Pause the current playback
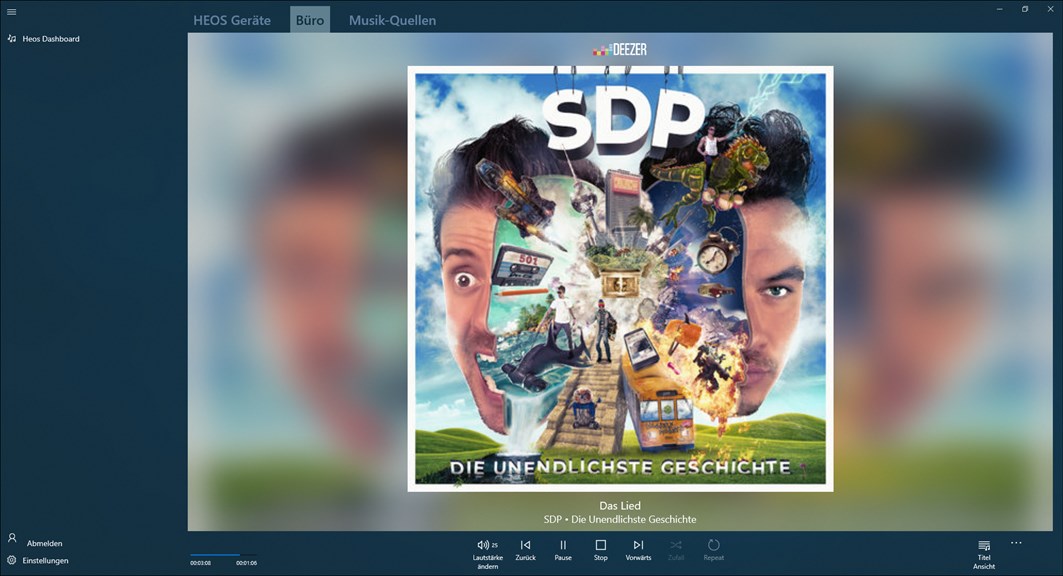 click(563, 550)
